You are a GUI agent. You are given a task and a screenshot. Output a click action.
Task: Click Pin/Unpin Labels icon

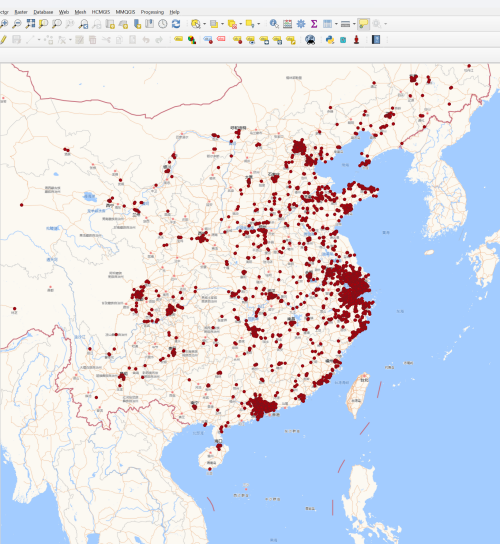tap(237, 40)
